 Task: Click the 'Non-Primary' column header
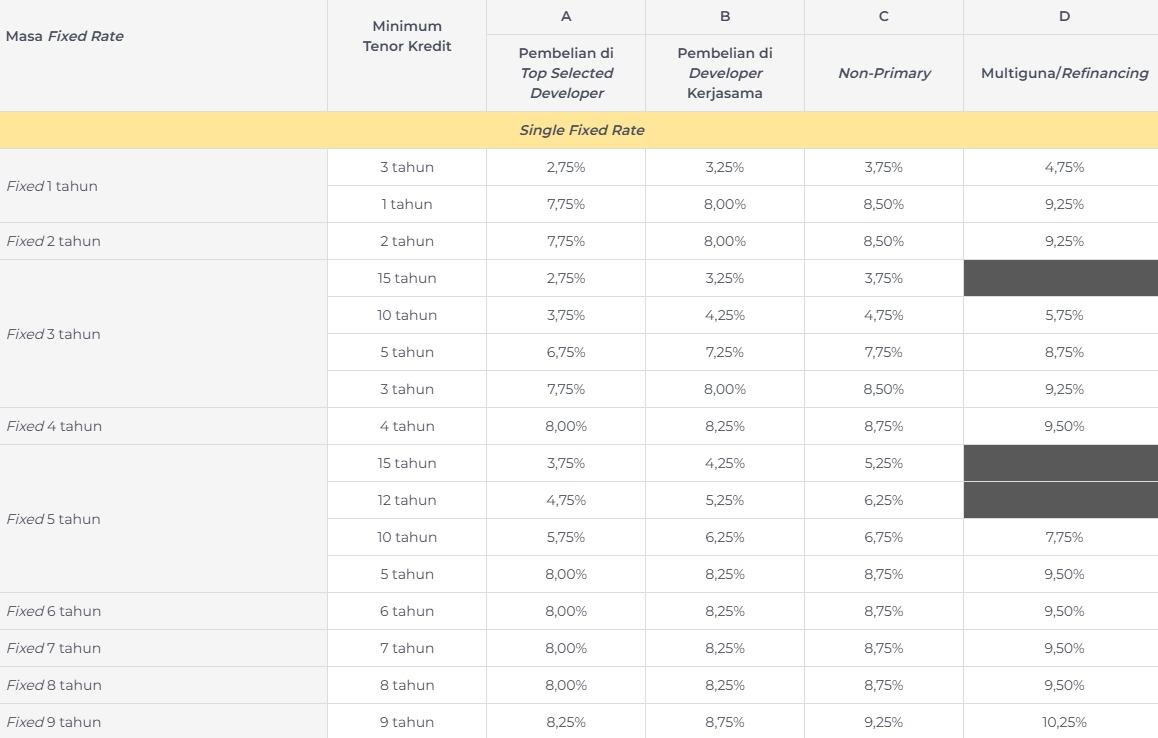click(884, 73)
